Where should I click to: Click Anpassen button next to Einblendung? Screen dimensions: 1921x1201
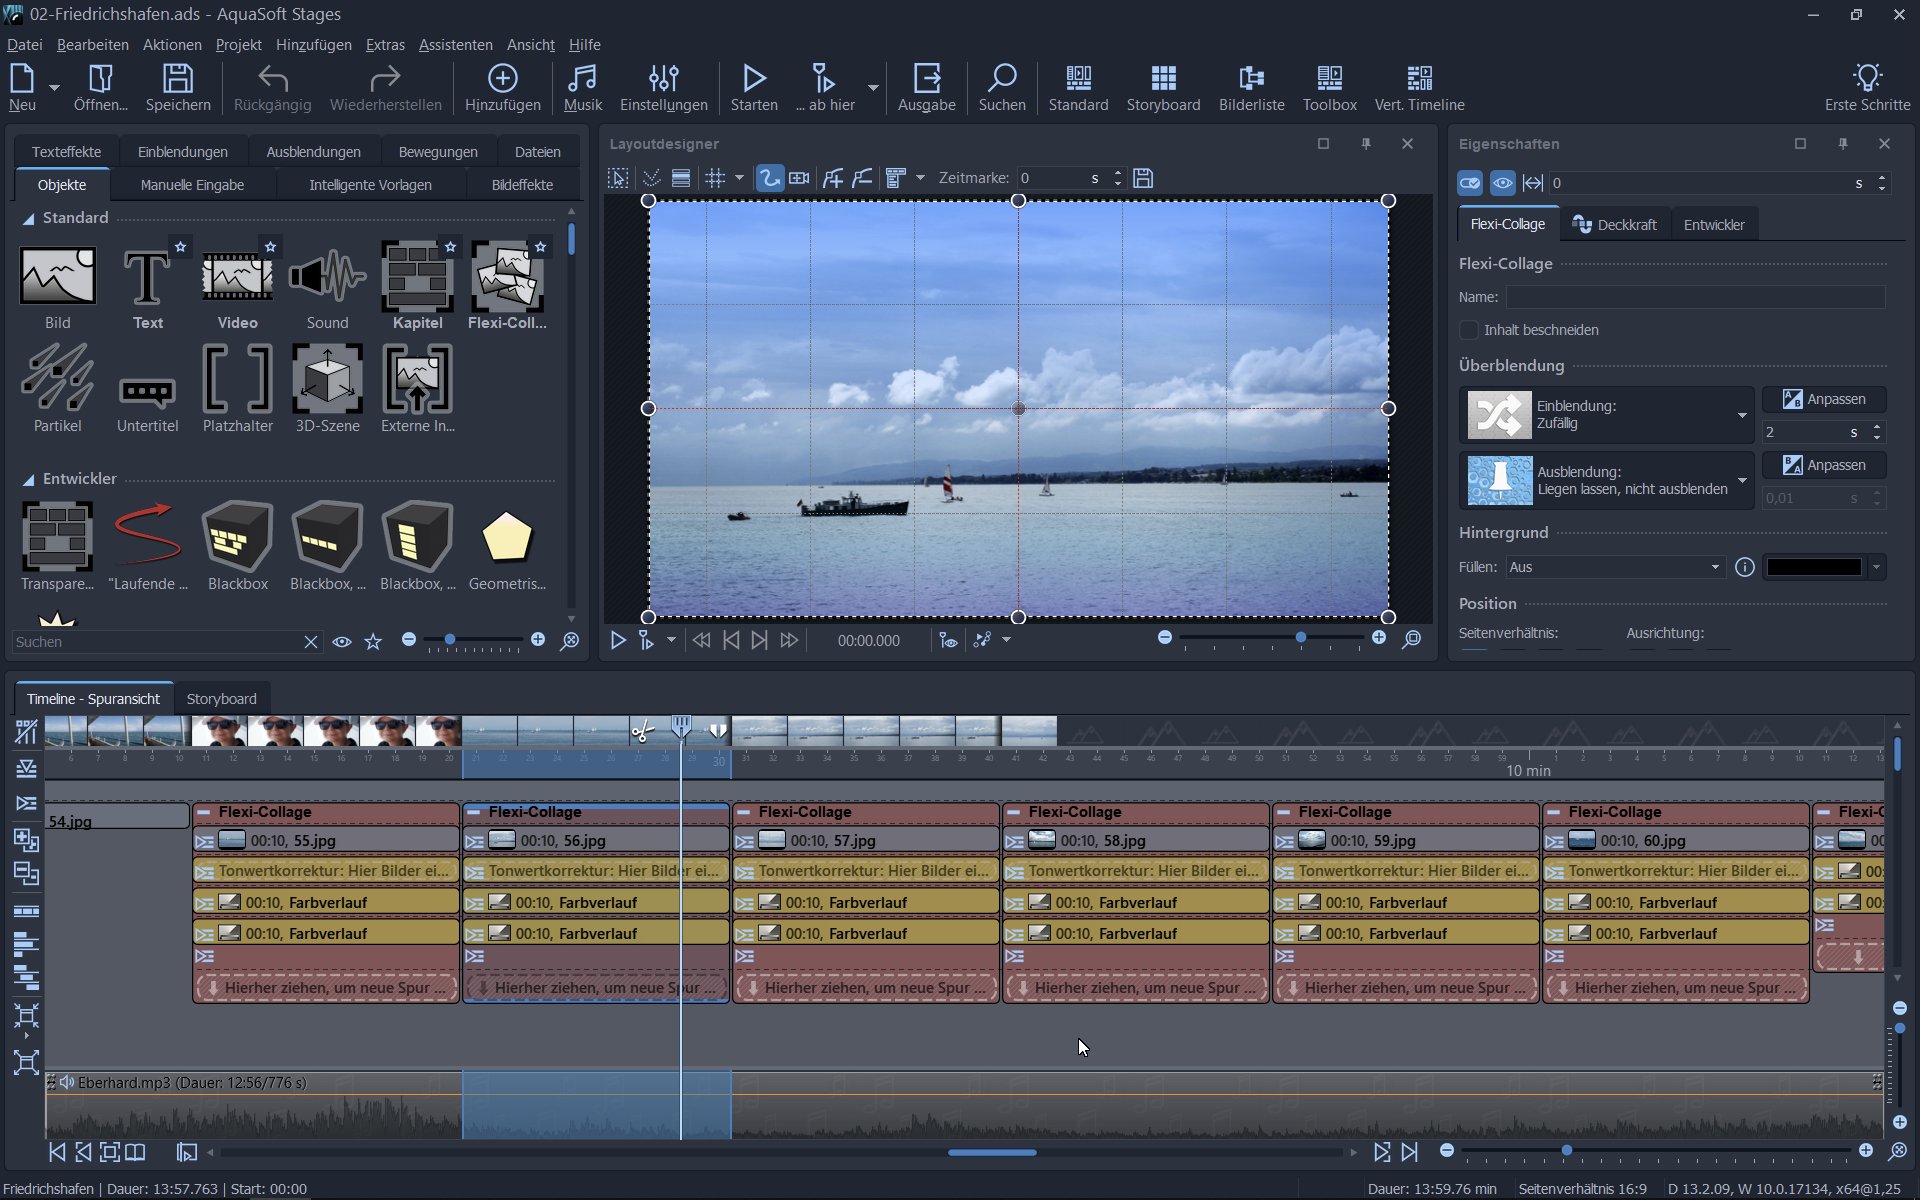tap(1824, 399)
